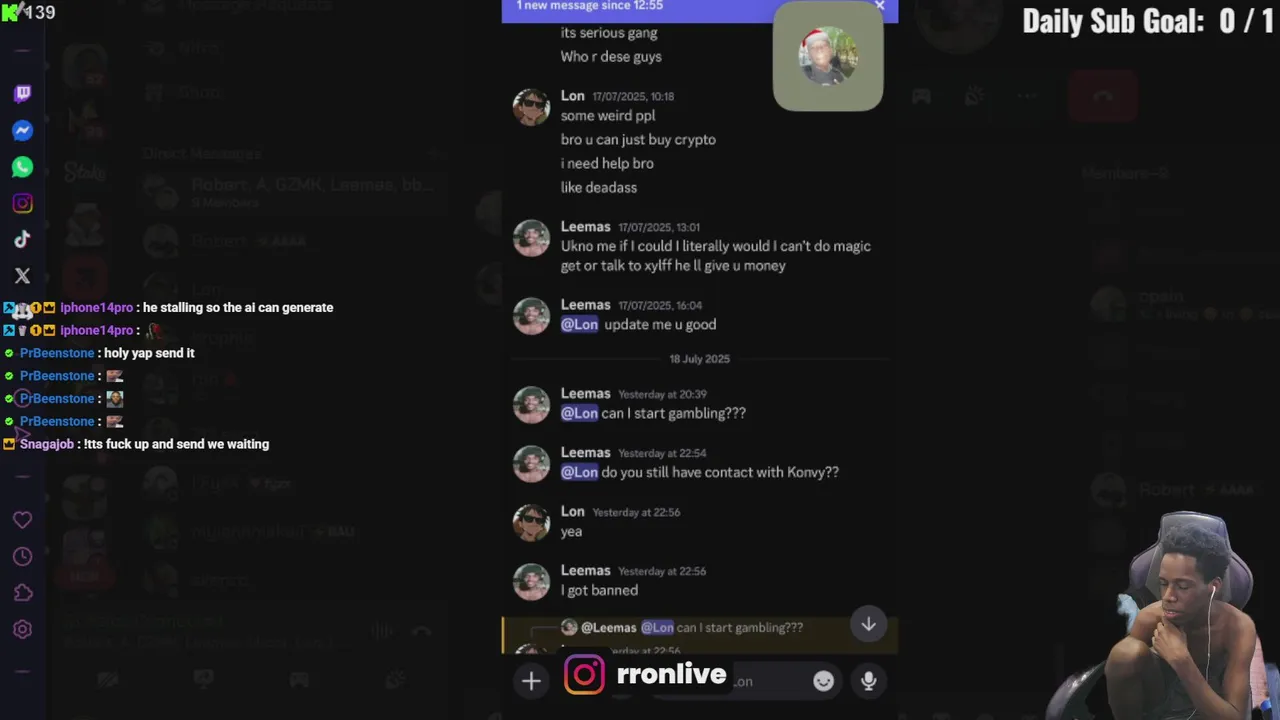Open WhatsApp from the sidebar
Screen dimensions: 1280x720
coord(22,167)
